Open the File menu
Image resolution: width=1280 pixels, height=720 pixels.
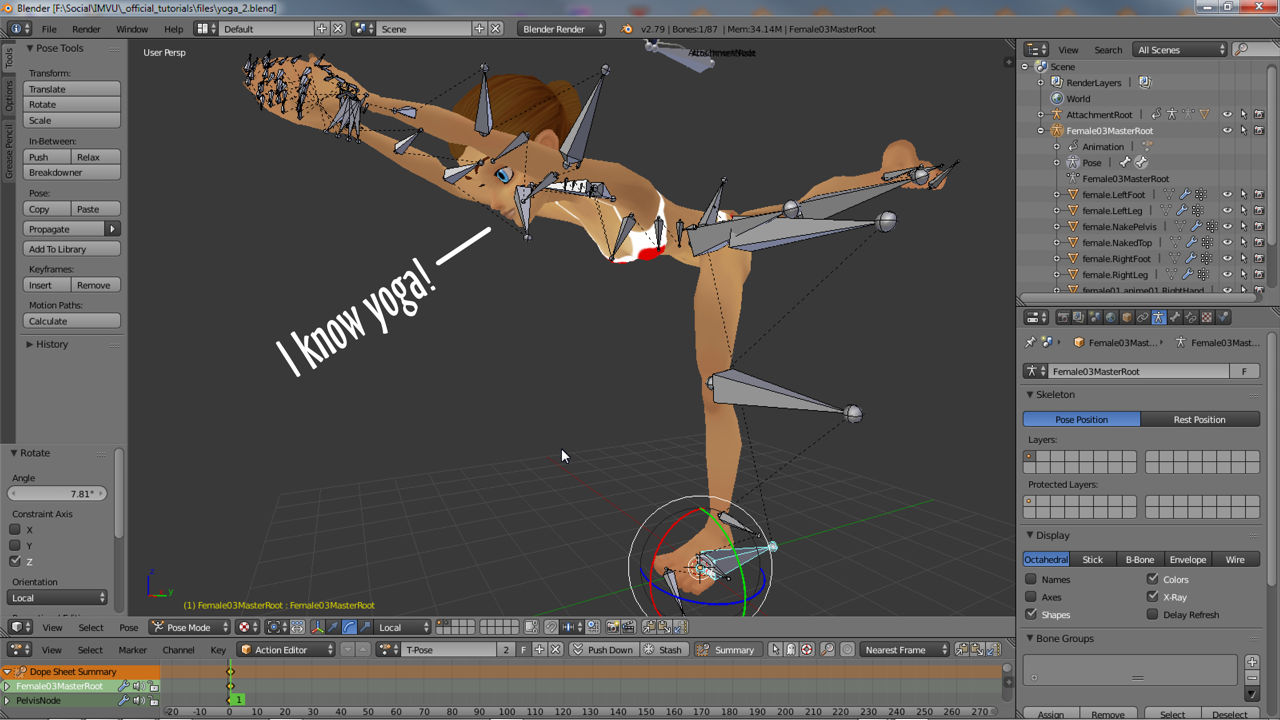(x=49, y=28)
